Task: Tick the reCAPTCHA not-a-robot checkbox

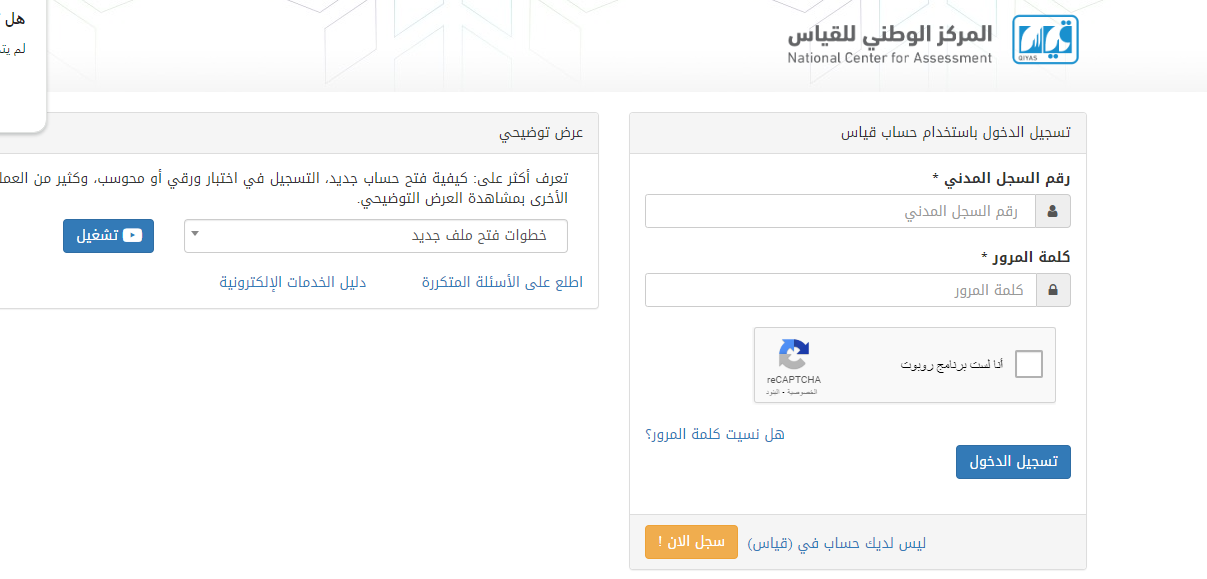Action: click(x=1028, y=364)
